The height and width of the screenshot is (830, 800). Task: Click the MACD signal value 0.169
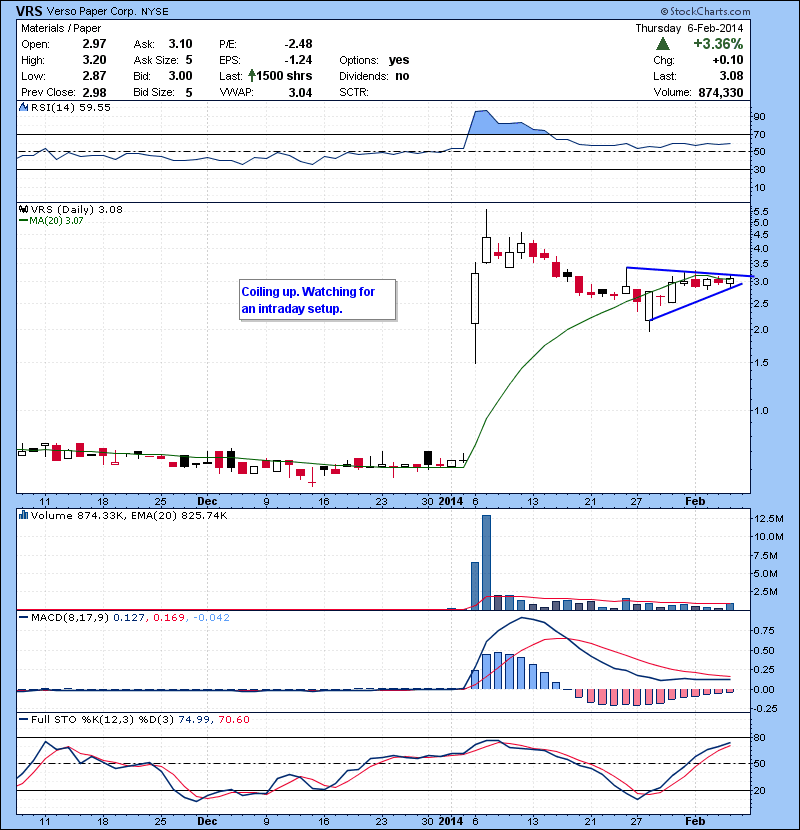click(x=169, y=618)
